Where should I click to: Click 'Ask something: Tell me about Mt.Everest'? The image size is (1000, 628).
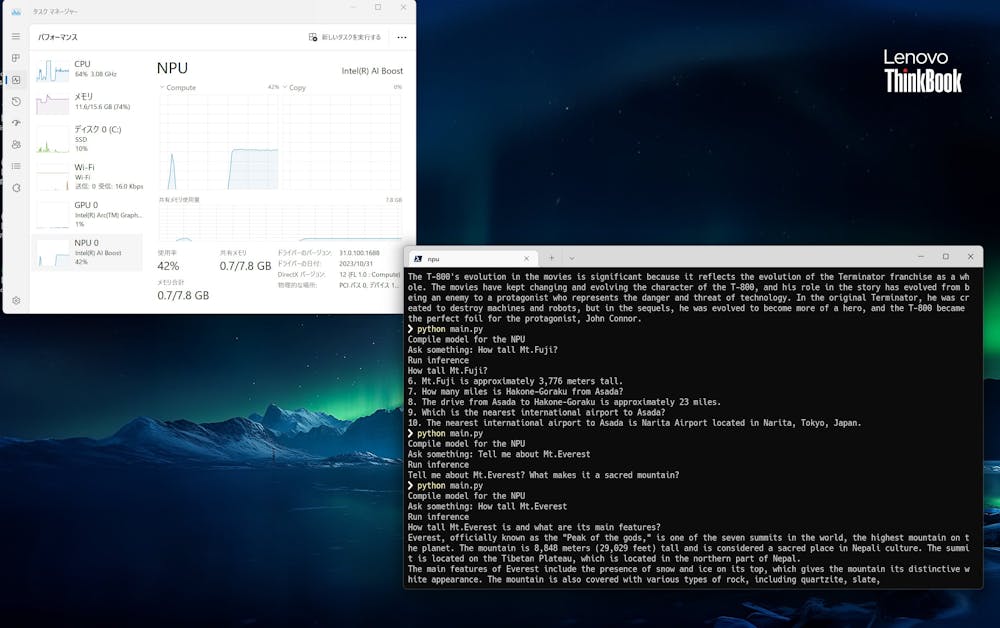click(x=499, y=455)
